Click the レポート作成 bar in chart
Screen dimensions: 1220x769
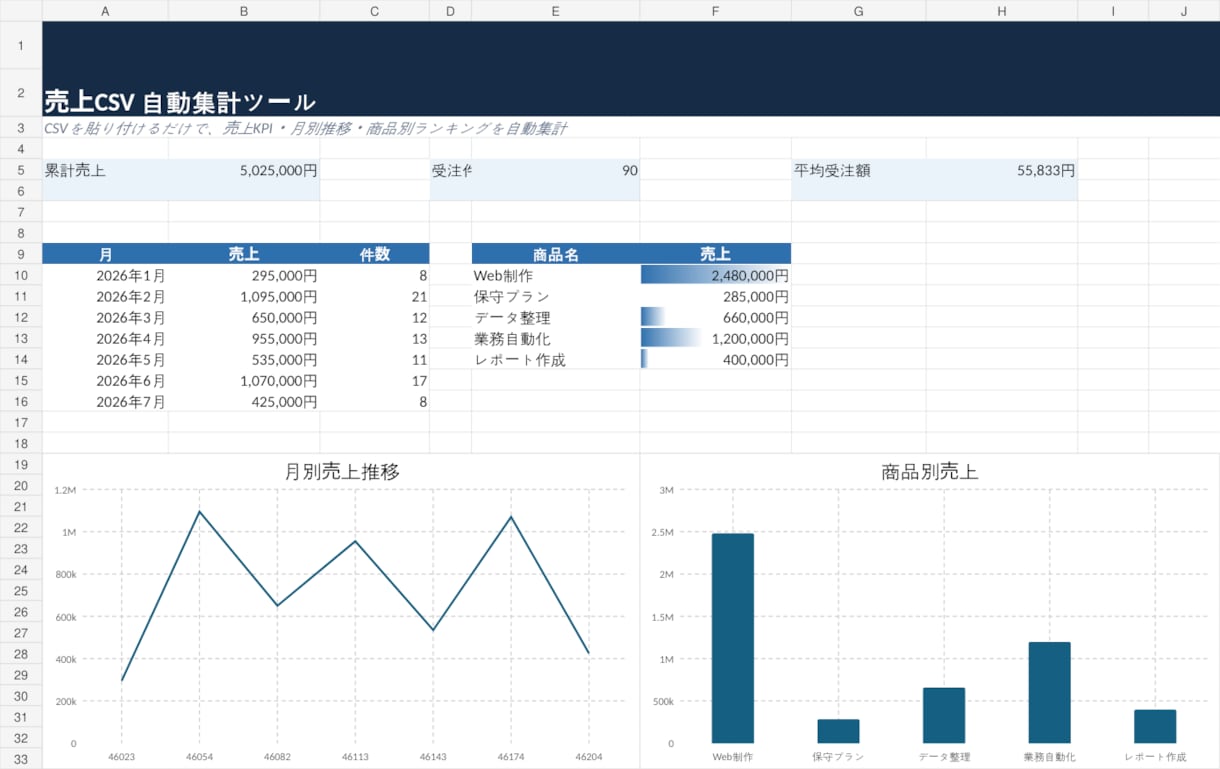point(1155,726)
